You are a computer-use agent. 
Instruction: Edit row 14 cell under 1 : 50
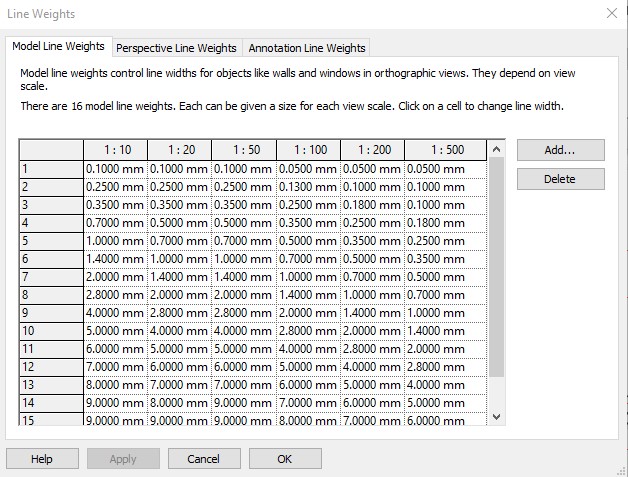click(x=244, y=403)
